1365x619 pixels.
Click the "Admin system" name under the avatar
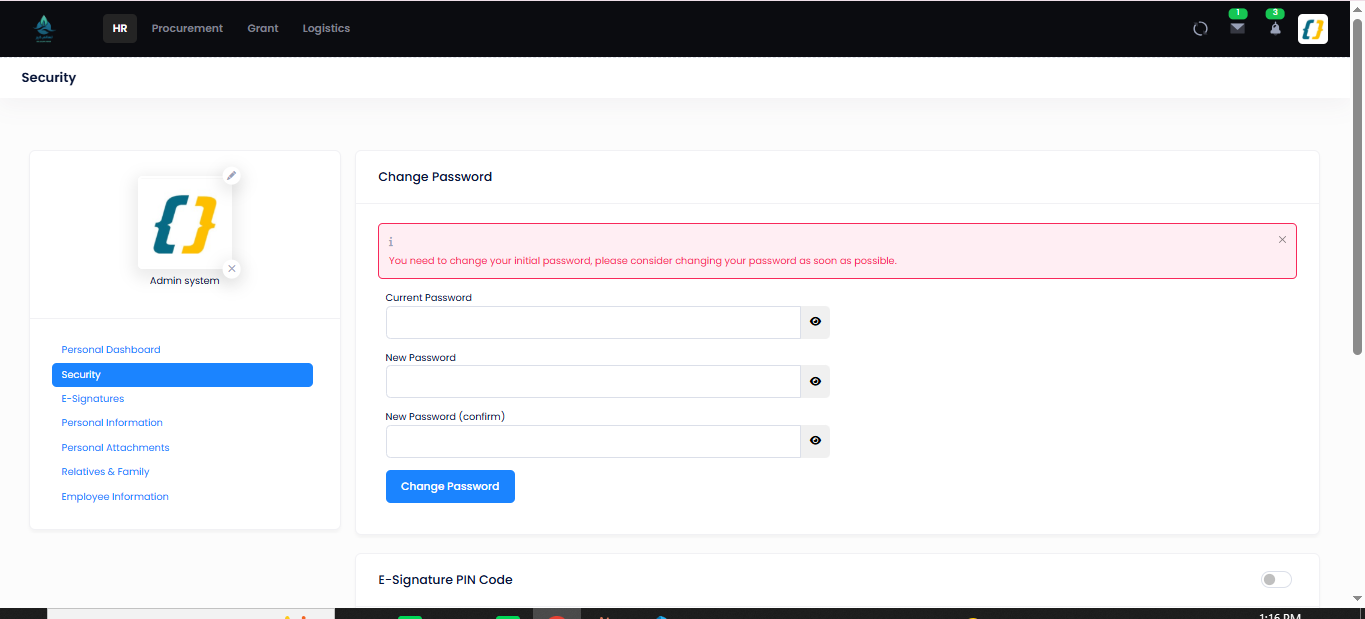point(185,281)
